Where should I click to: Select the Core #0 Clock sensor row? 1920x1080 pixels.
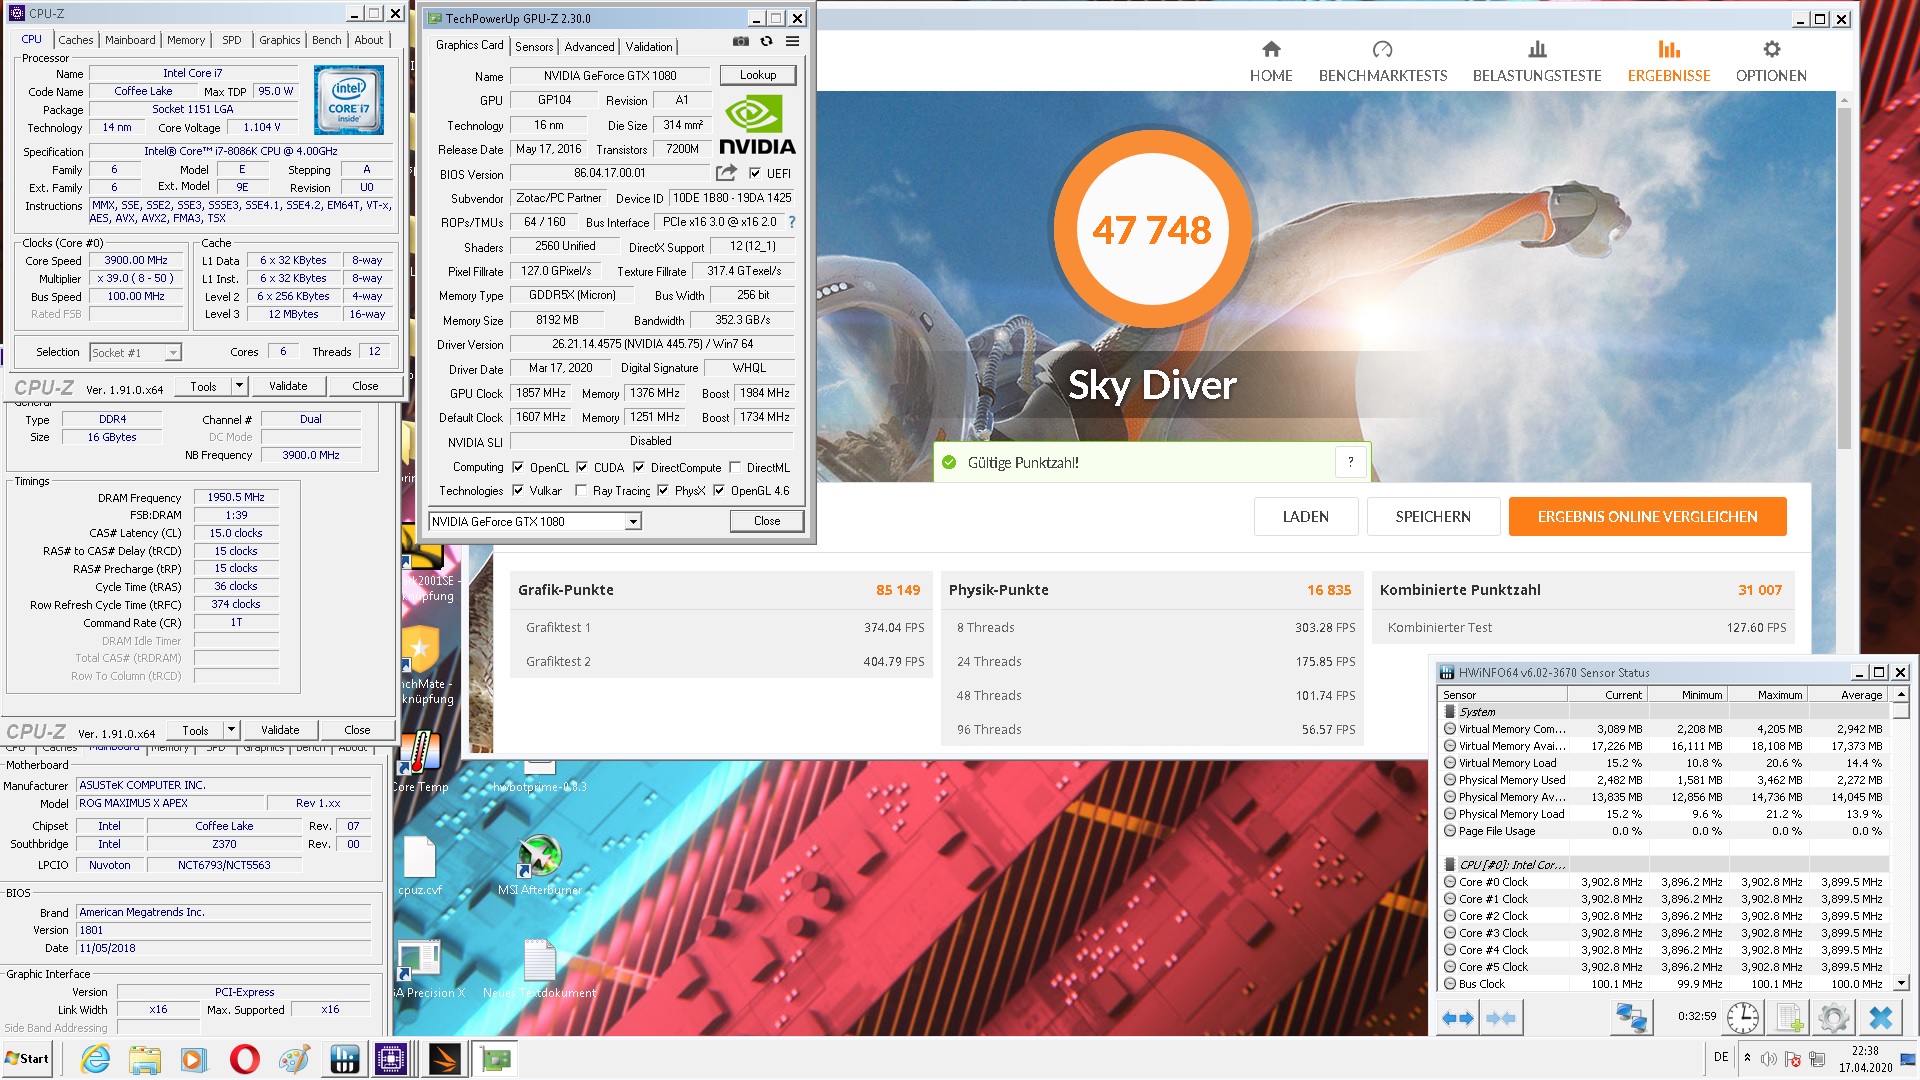point(1663,882)
